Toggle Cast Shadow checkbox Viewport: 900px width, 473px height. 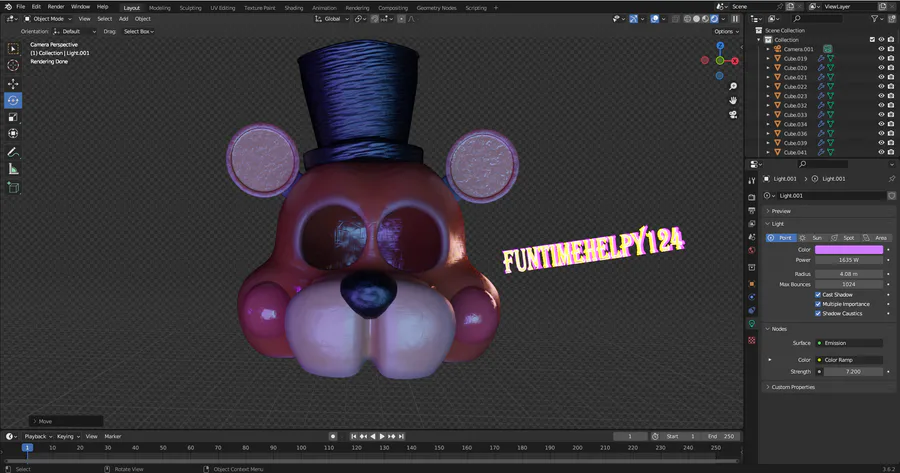click(x=818, y=294)
